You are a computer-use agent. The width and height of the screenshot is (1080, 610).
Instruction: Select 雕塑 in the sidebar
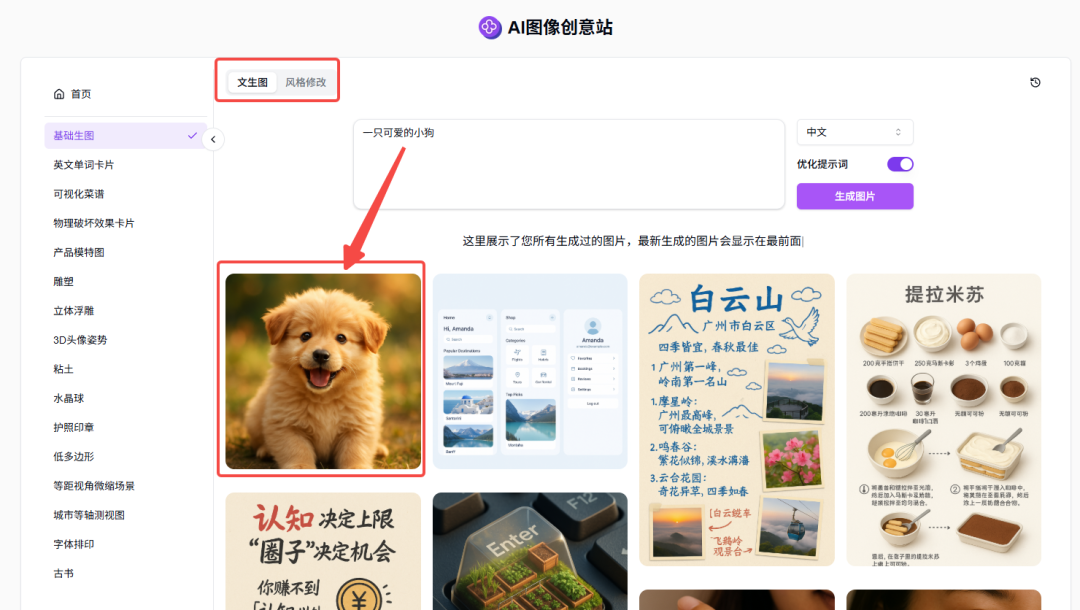click(63, 282)
